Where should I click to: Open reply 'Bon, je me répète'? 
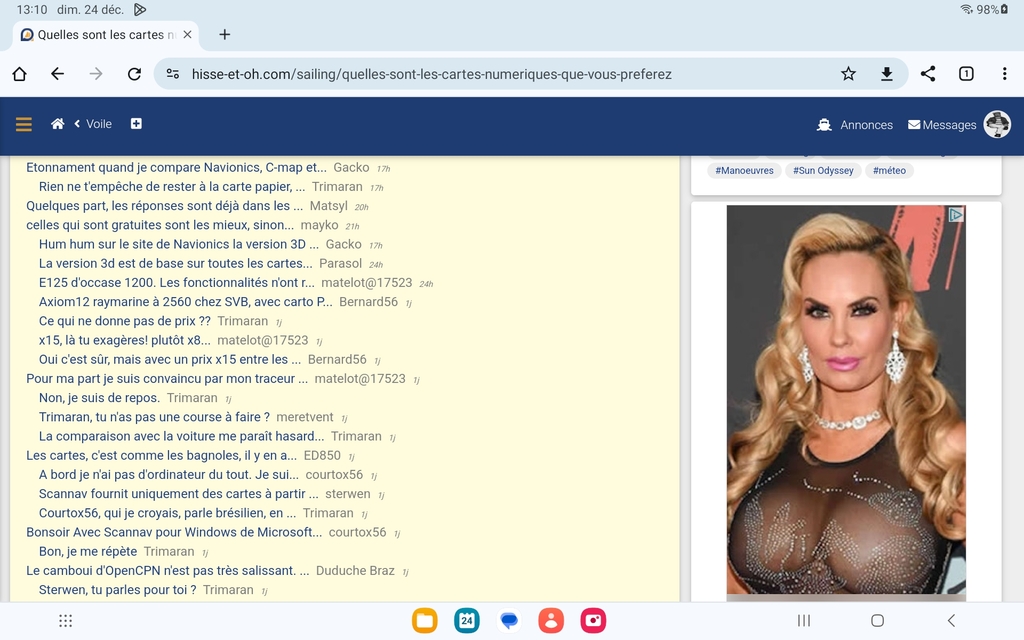pos(88,551)
